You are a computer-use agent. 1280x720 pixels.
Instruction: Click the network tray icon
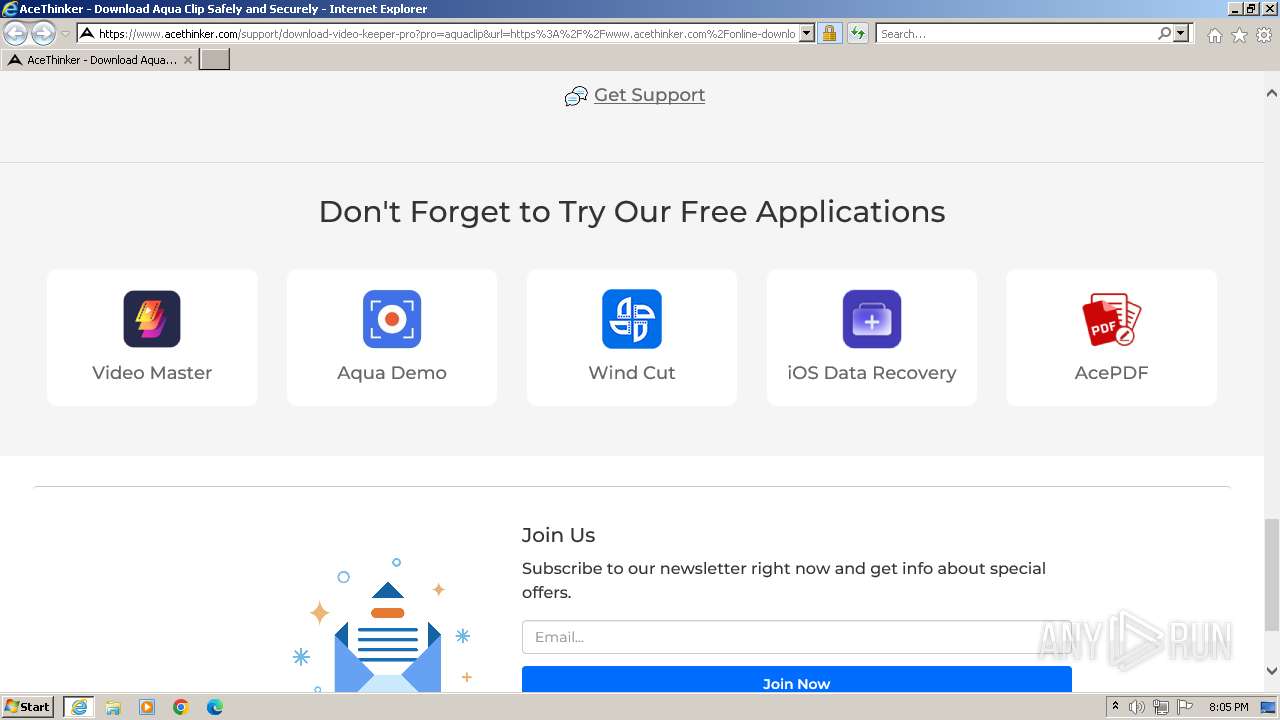pyautogui.click(x=1161, y=707)
